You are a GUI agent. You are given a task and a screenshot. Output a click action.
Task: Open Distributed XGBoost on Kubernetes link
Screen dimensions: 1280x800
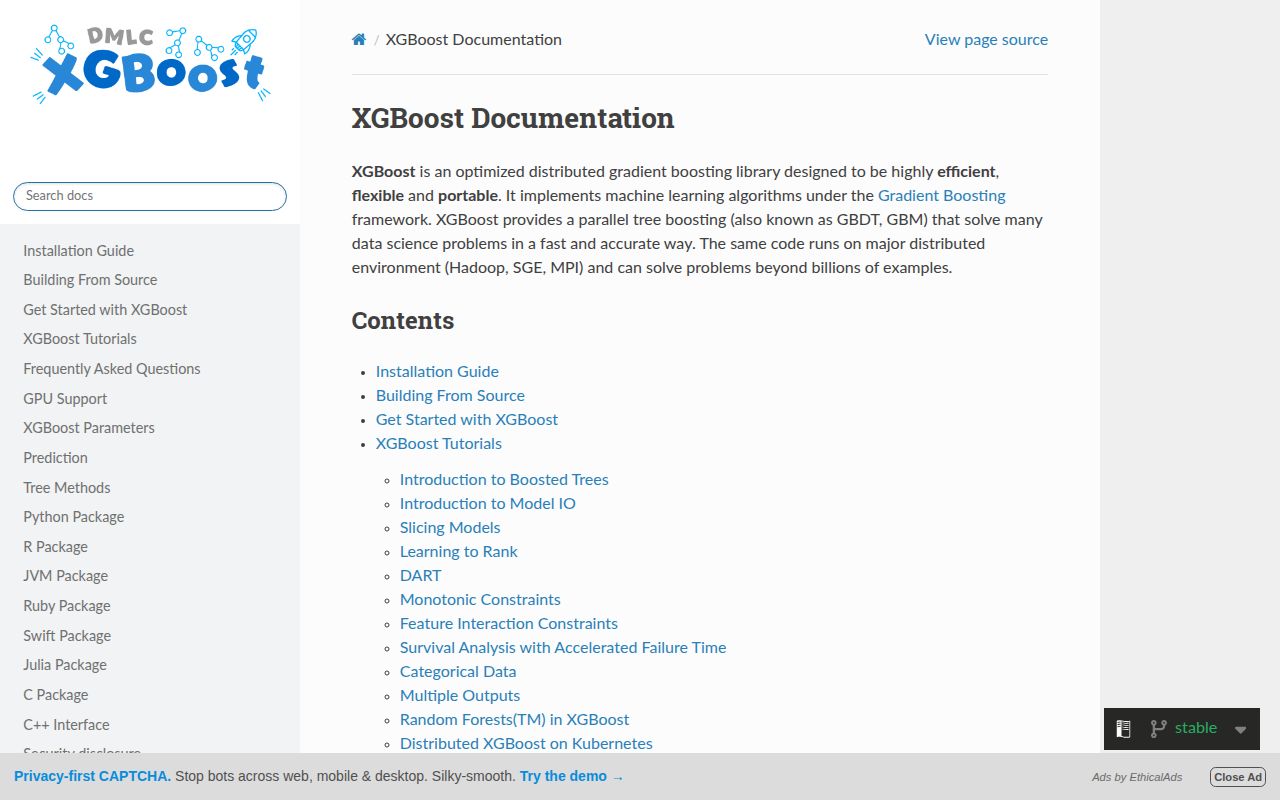coord(526,744)
